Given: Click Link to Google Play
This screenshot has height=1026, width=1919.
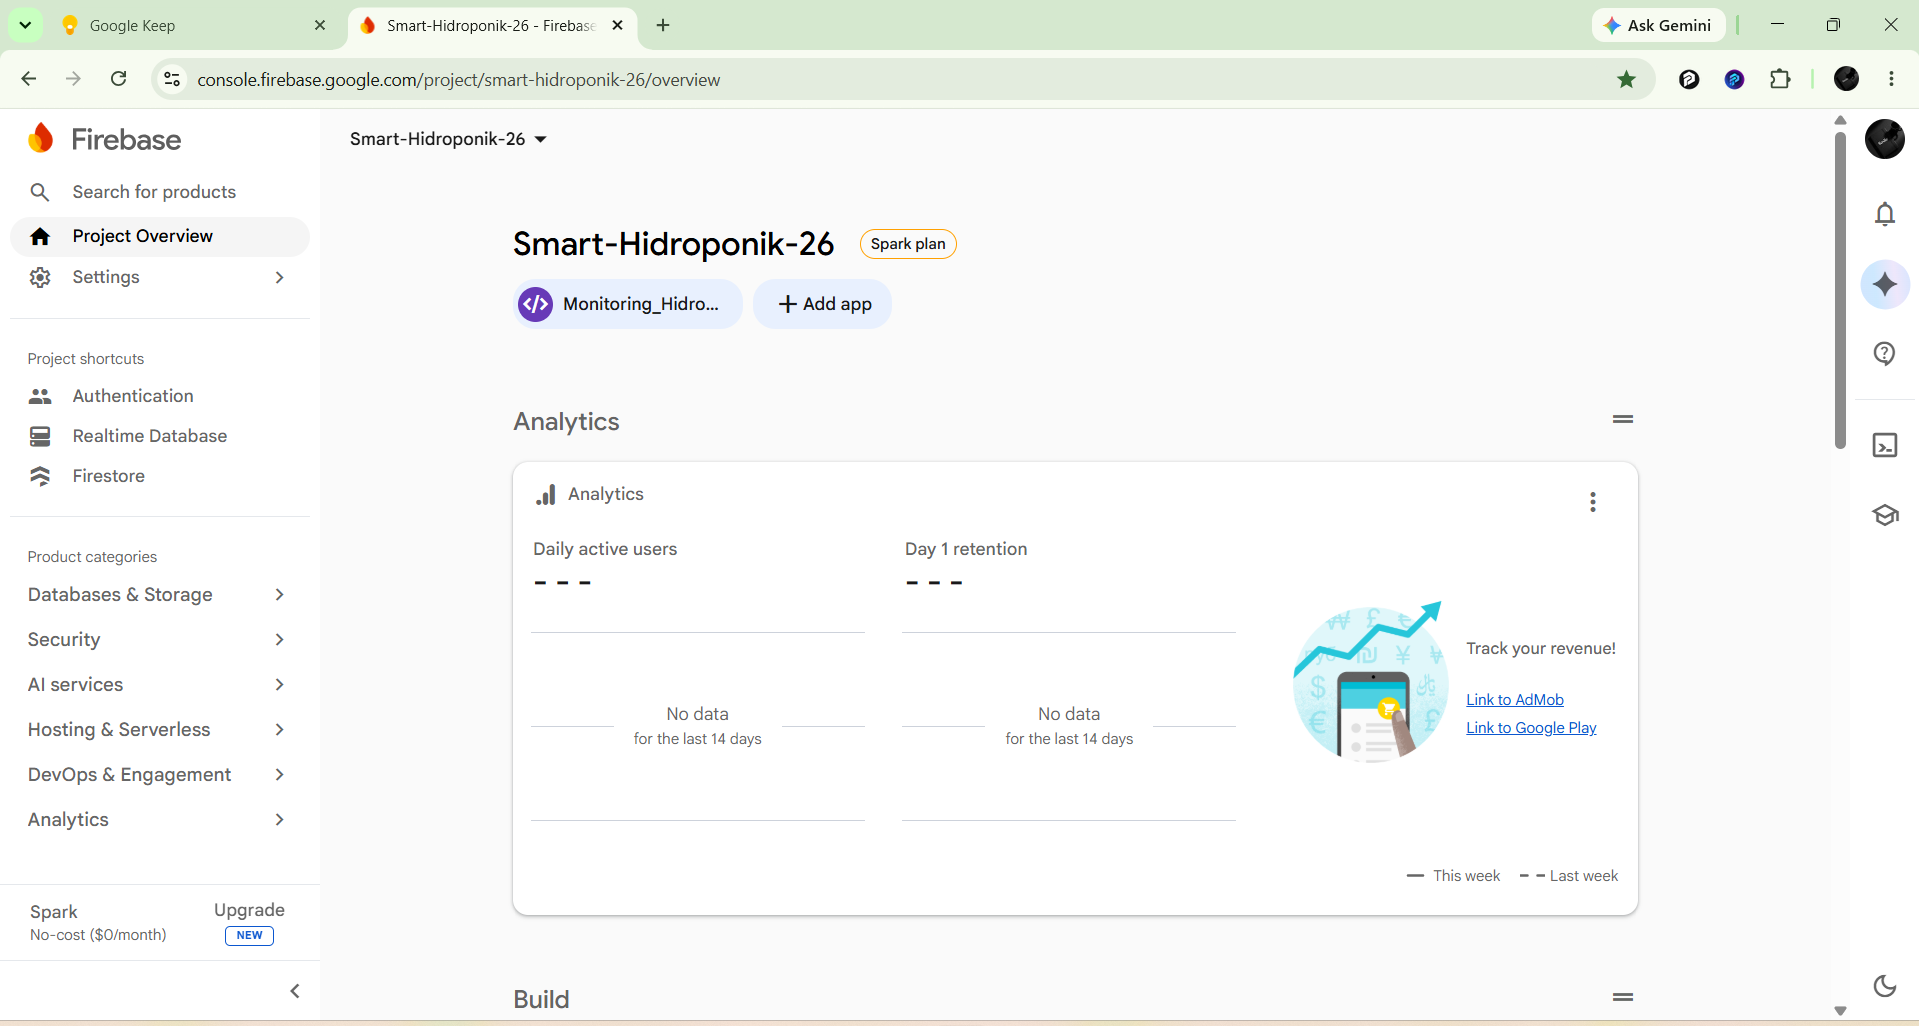Looking at the screenshot, I should tap(1531, 728).
